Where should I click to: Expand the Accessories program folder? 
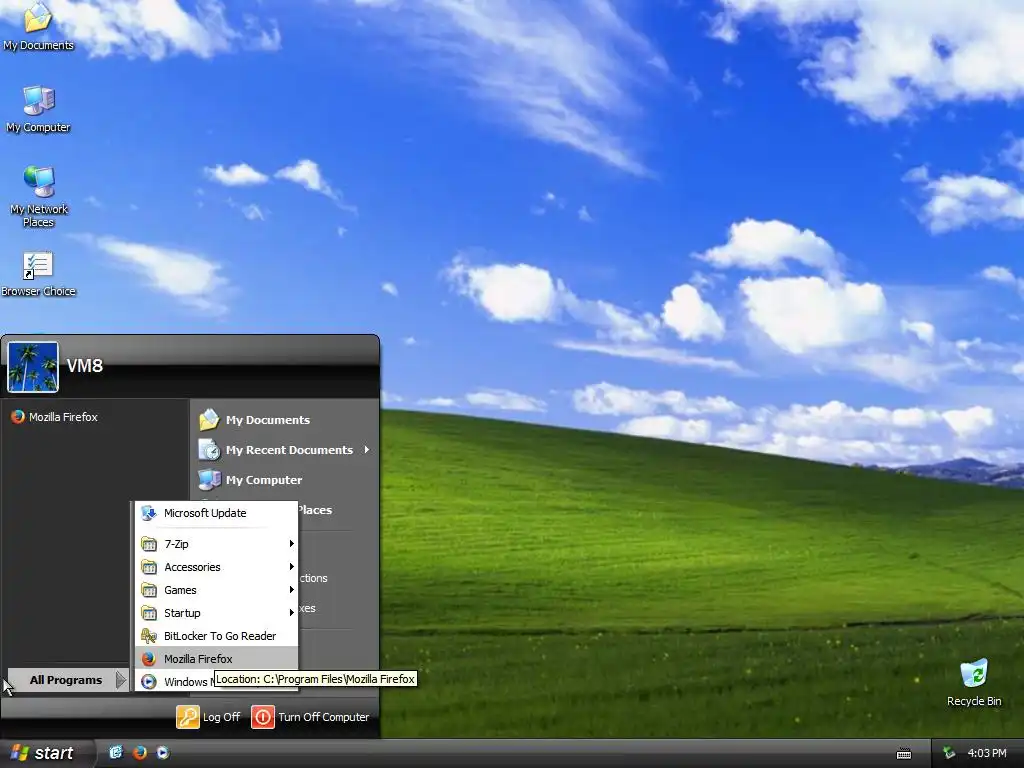(x=216, y=567)
